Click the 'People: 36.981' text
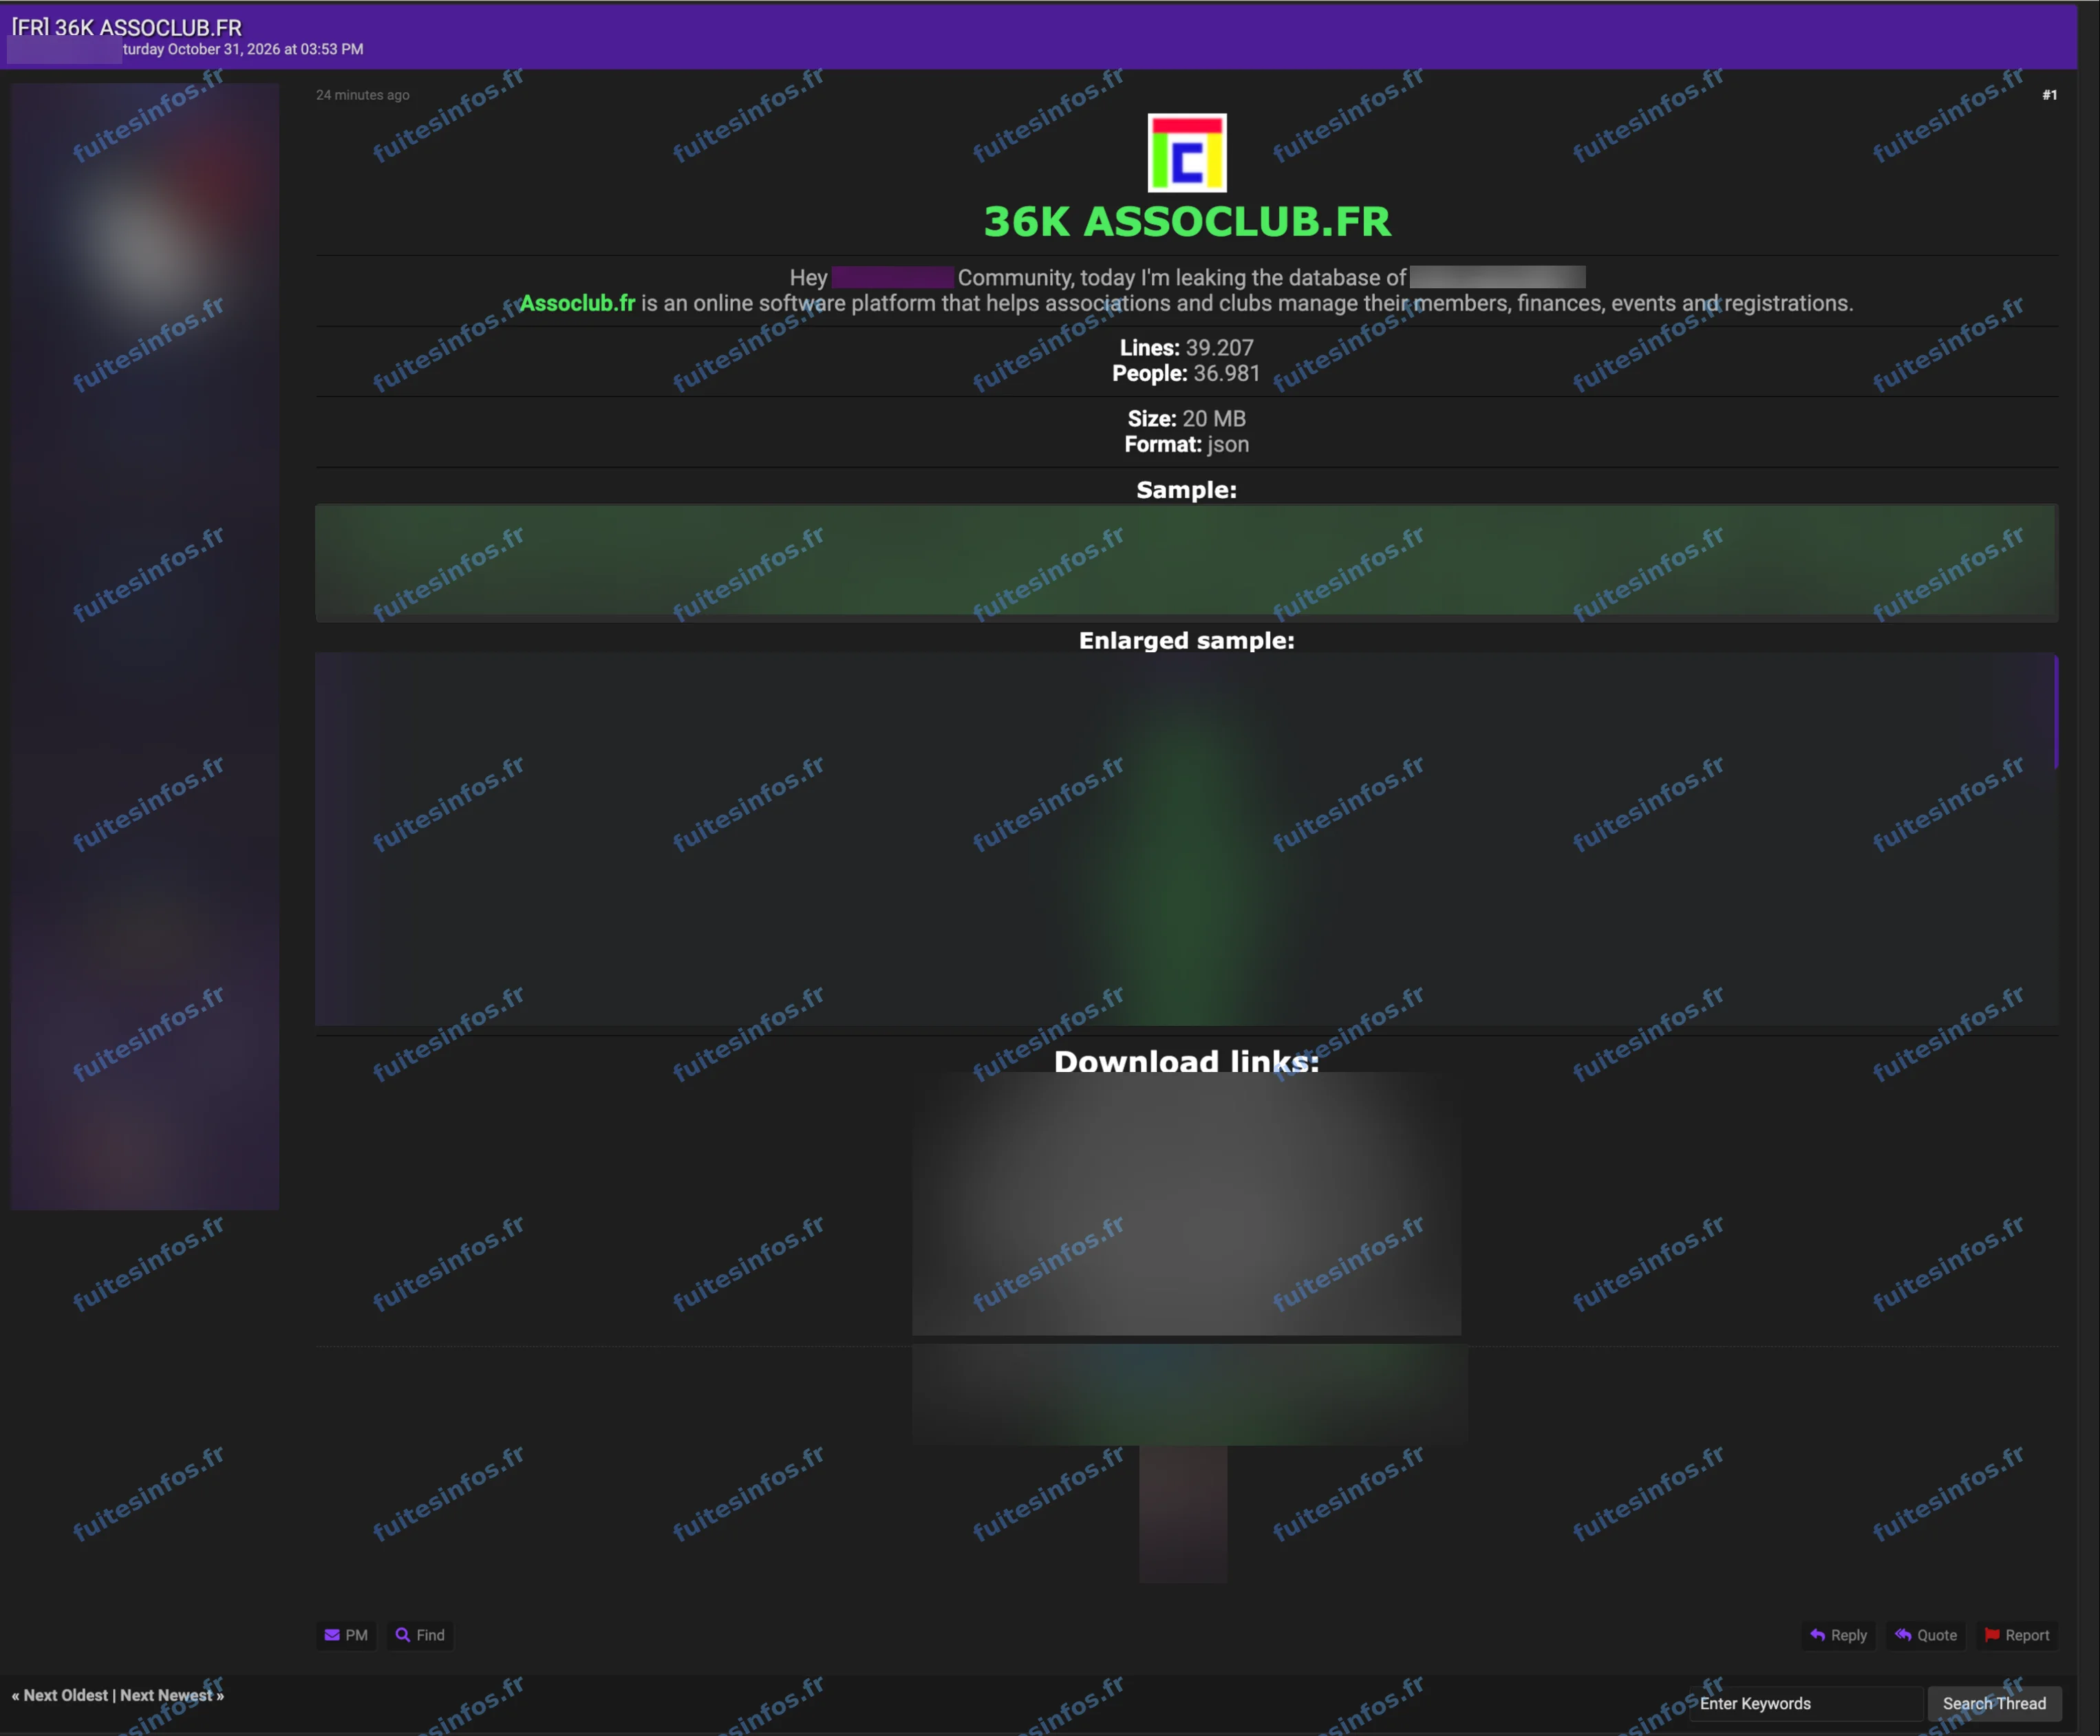Screen dimensions: 2100x1736 [1187, 373]
